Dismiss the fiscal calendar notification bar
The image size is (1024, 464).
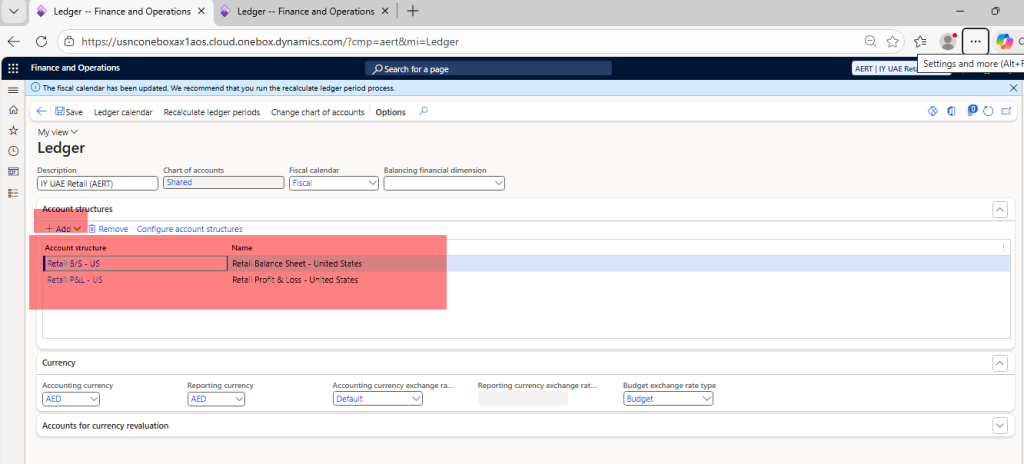coord(1013,88)
